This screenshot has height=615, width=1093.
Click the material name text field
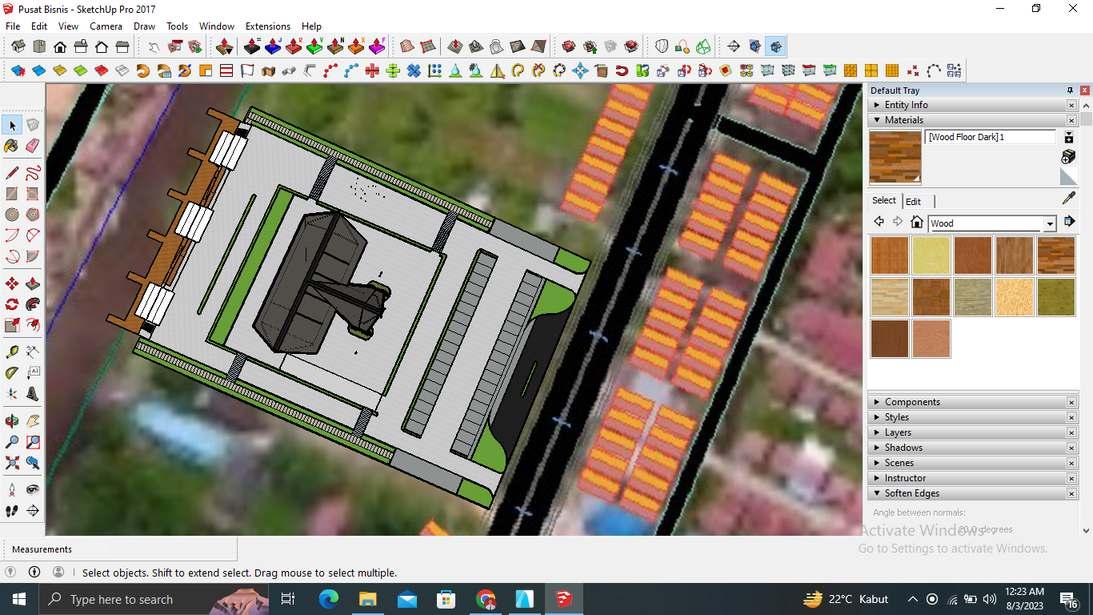(x=989, y=137)
